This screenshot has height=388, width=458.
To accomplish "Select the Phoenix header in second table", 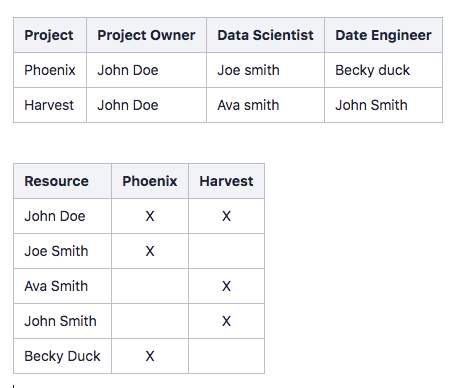I will 150,181.
